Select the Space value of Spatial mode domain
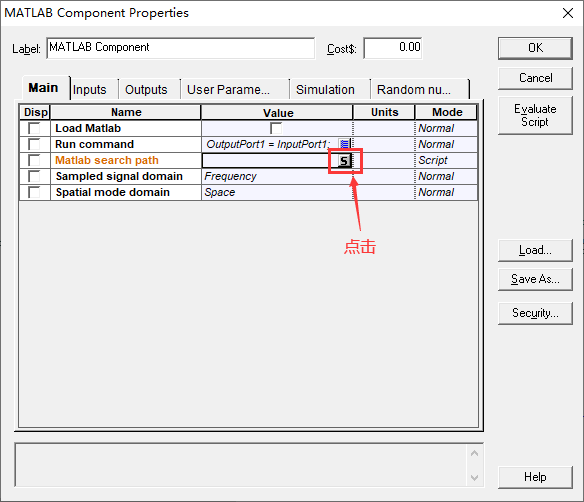 coord(277,192)
